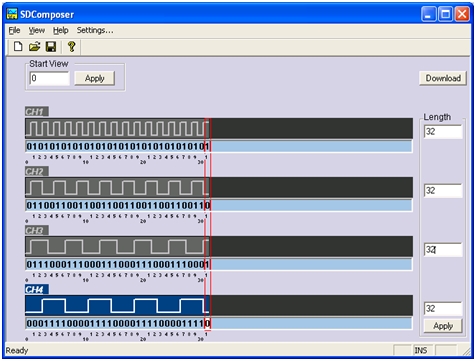Screen dimensions: 476x361
Task: Click the Start View input field
Action: coord(49,78)
